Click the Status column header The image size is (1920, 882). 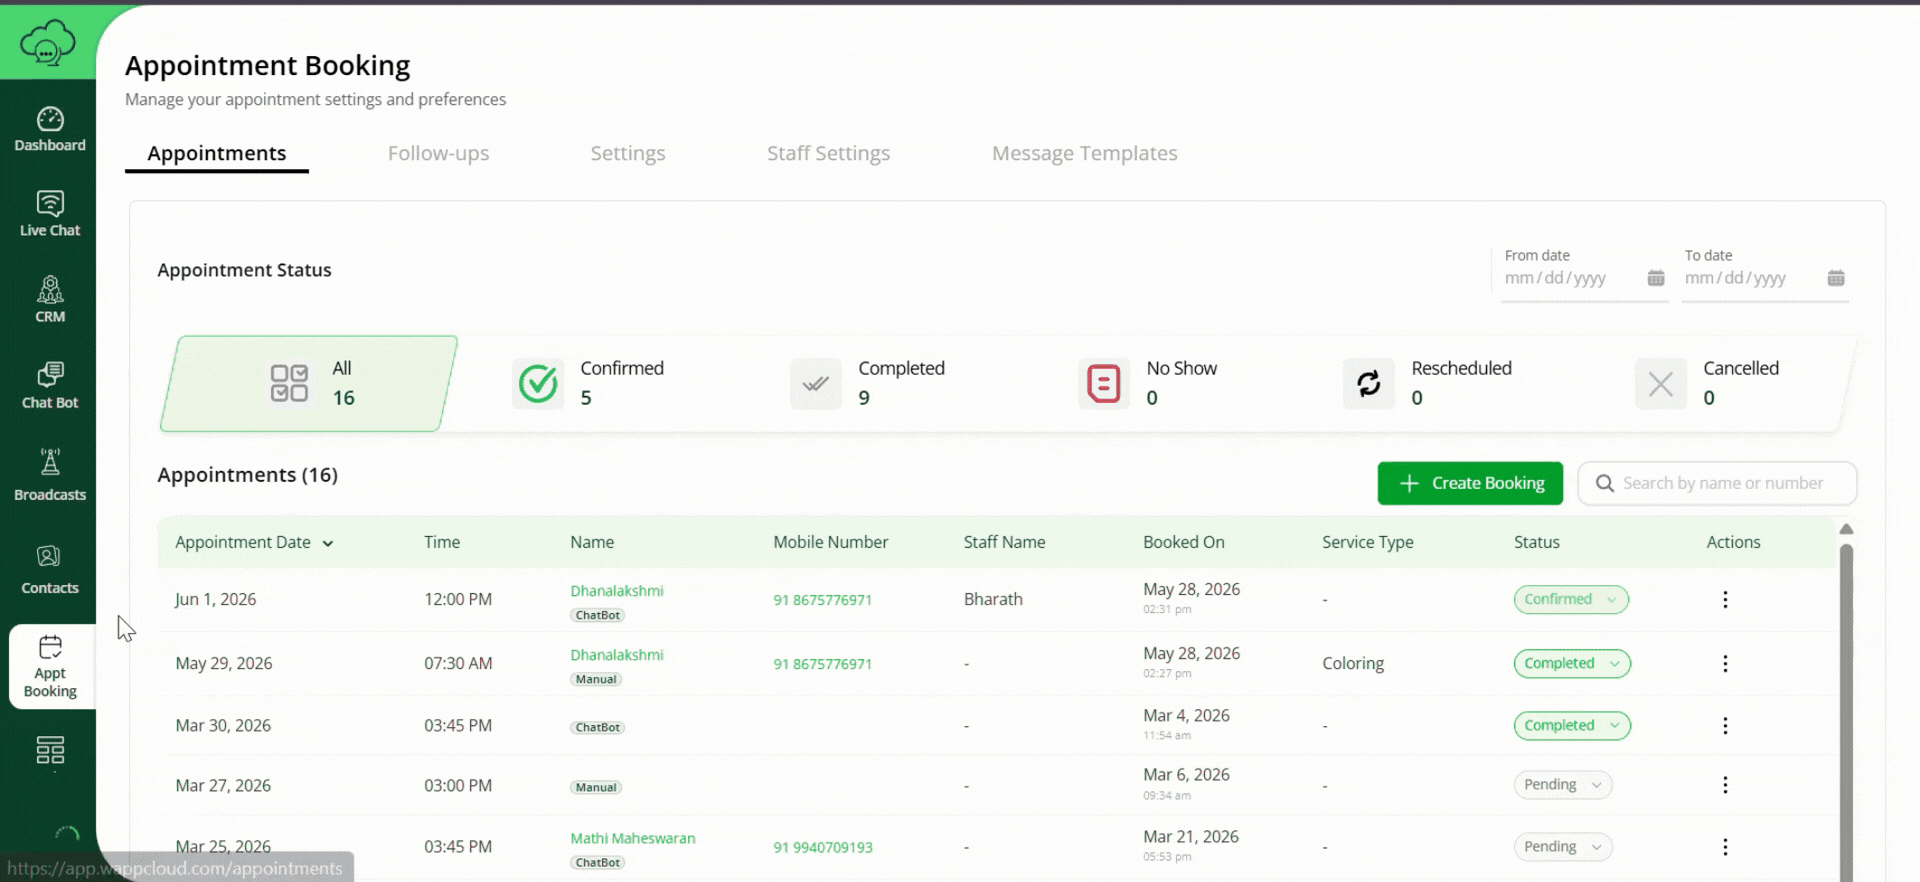tap(1536, 542)
